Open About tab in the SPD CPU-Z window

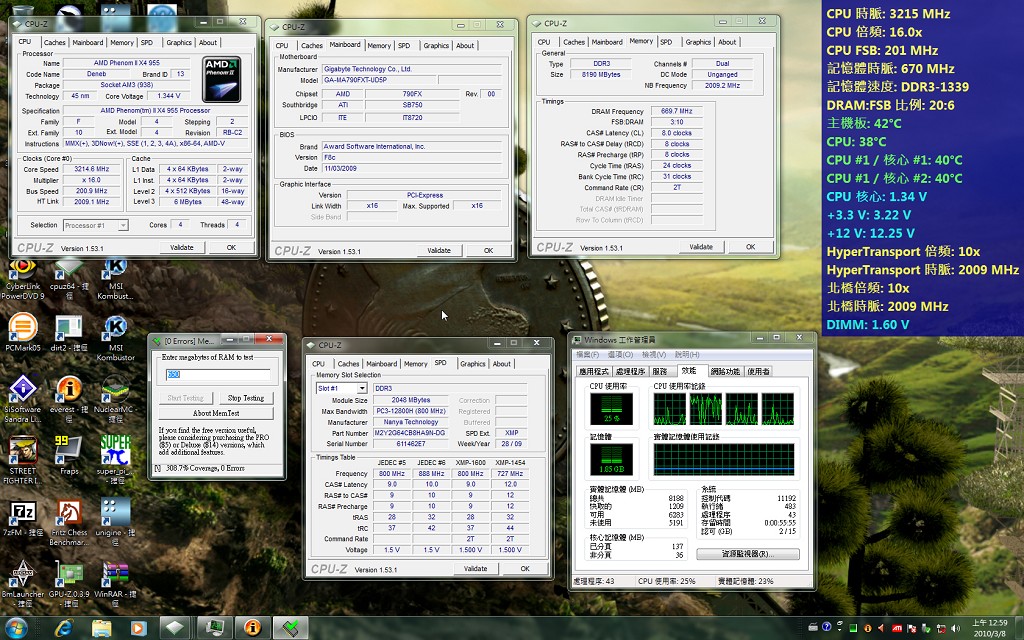(x=502, y=364)
